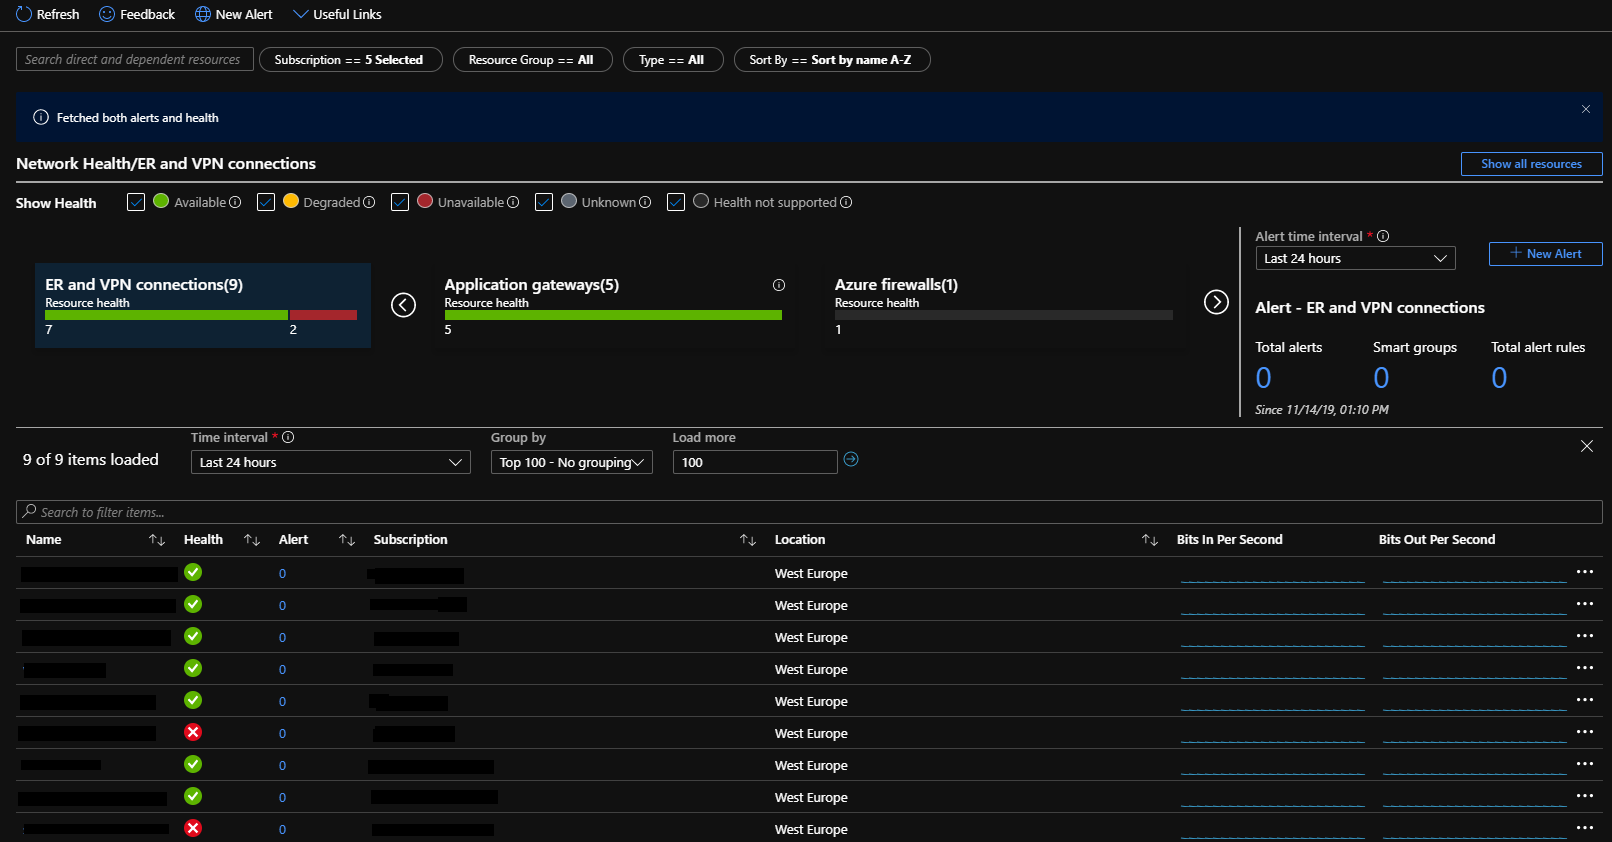Sort table by the Location column

click(1150, 540)
